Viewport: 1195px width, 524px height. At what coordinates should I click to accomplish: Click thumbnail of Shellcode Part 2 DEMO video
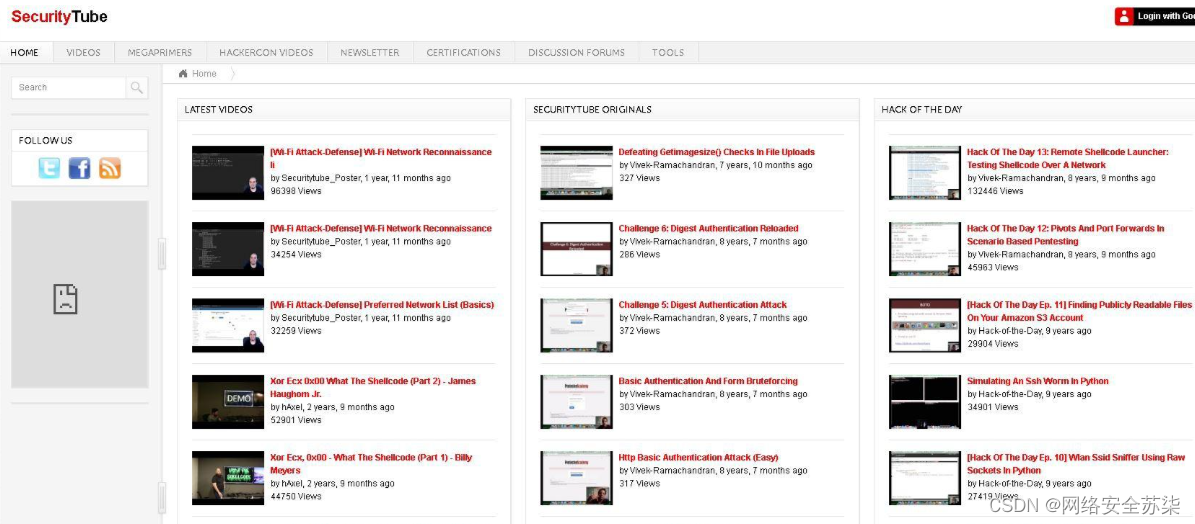click(x=228, y=401)
